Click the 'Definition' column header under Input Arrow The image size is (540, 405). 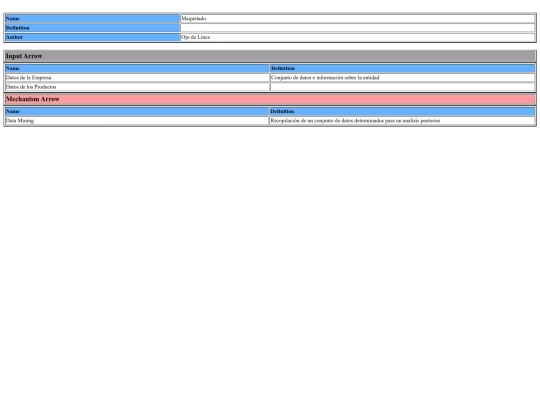pyautogui.click(x=402, y=69)
